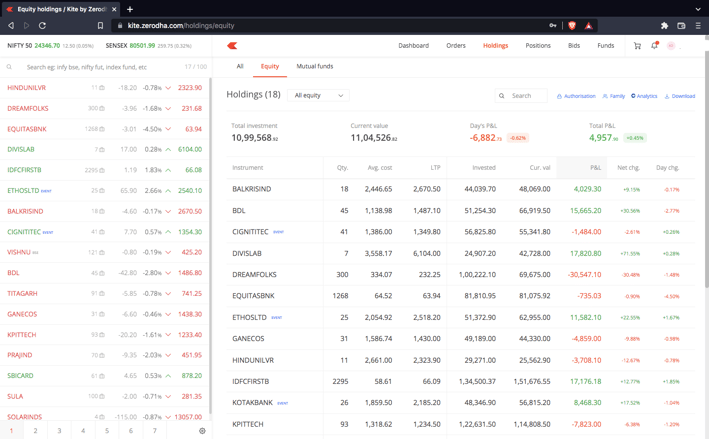This screenshot has height=439, width=709.
Task: Select SULA in the marketwatch
Action: point(104,397)
